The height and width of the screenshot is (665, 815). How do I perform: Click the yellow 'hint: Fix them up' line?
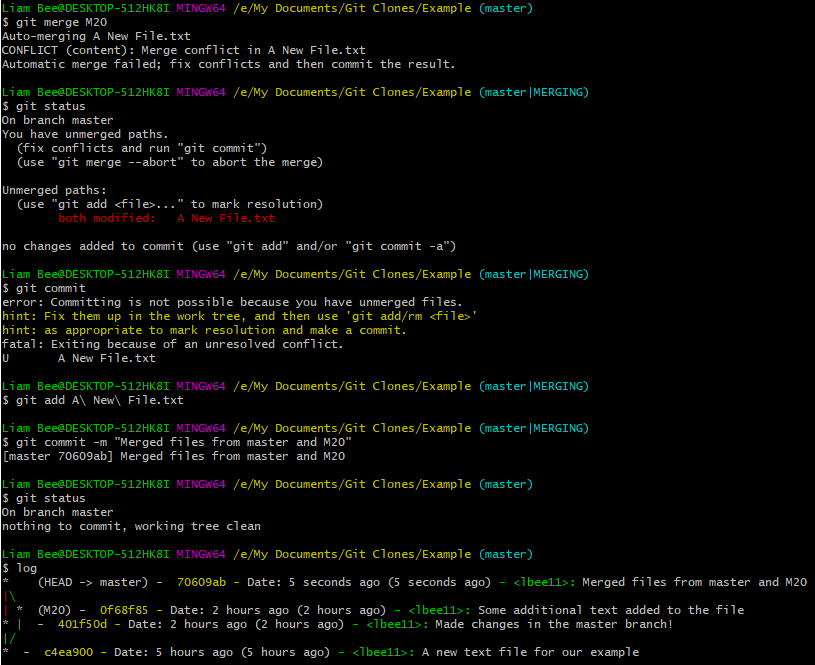pos(239,316)
